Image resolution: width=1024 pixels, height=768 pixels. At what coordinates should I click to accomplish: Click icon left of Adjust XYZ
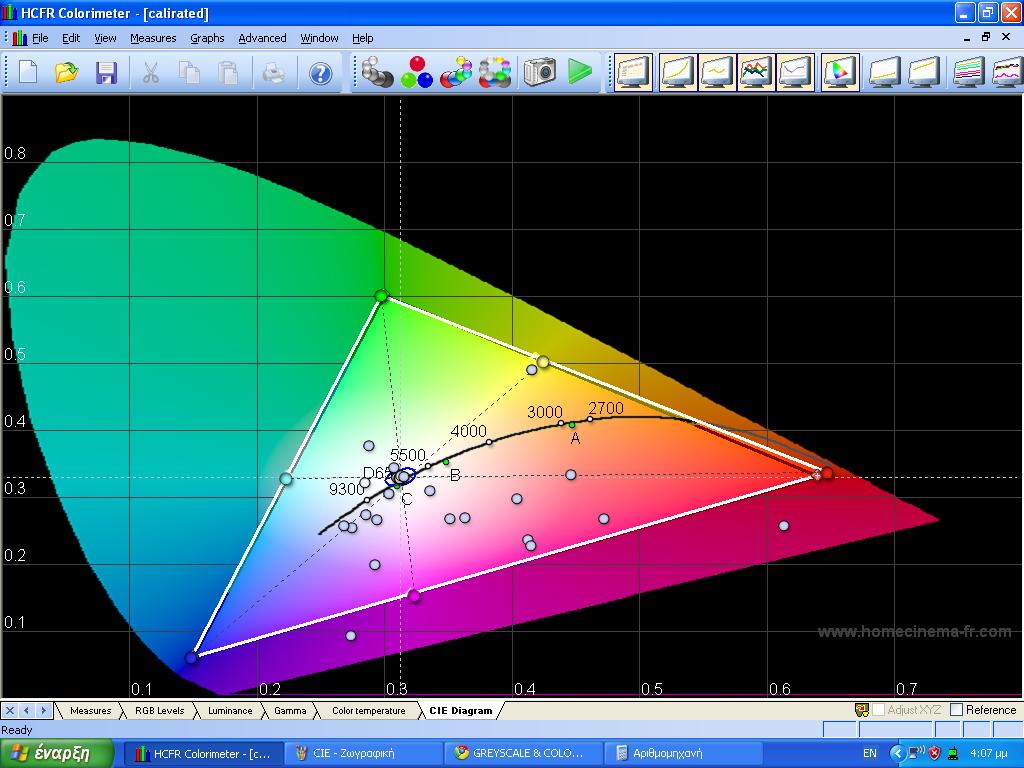click(862, 710)
